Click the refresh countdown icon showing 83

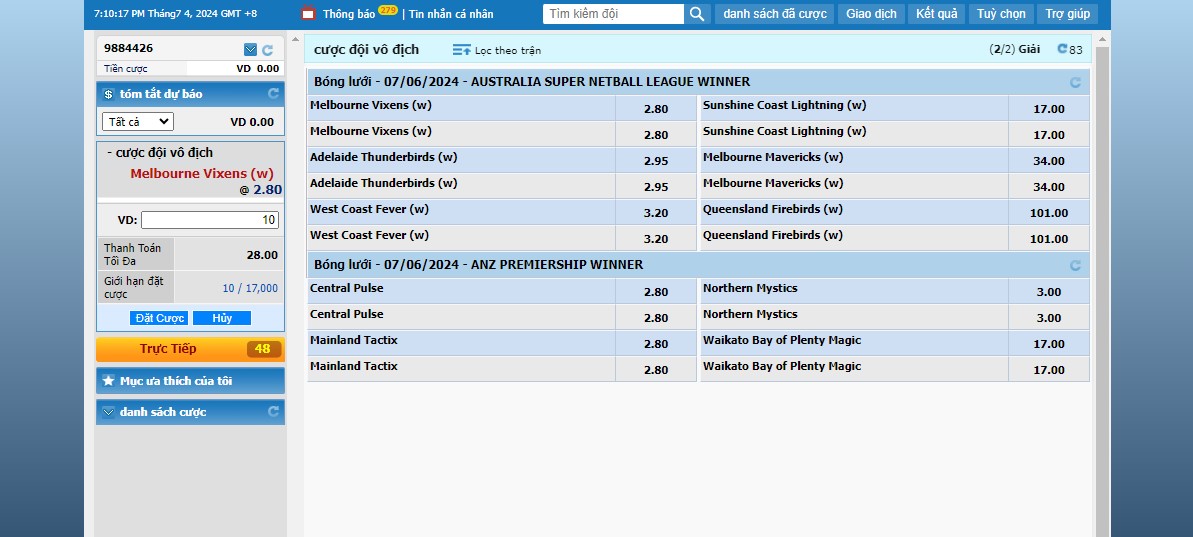coord(1063,49)
